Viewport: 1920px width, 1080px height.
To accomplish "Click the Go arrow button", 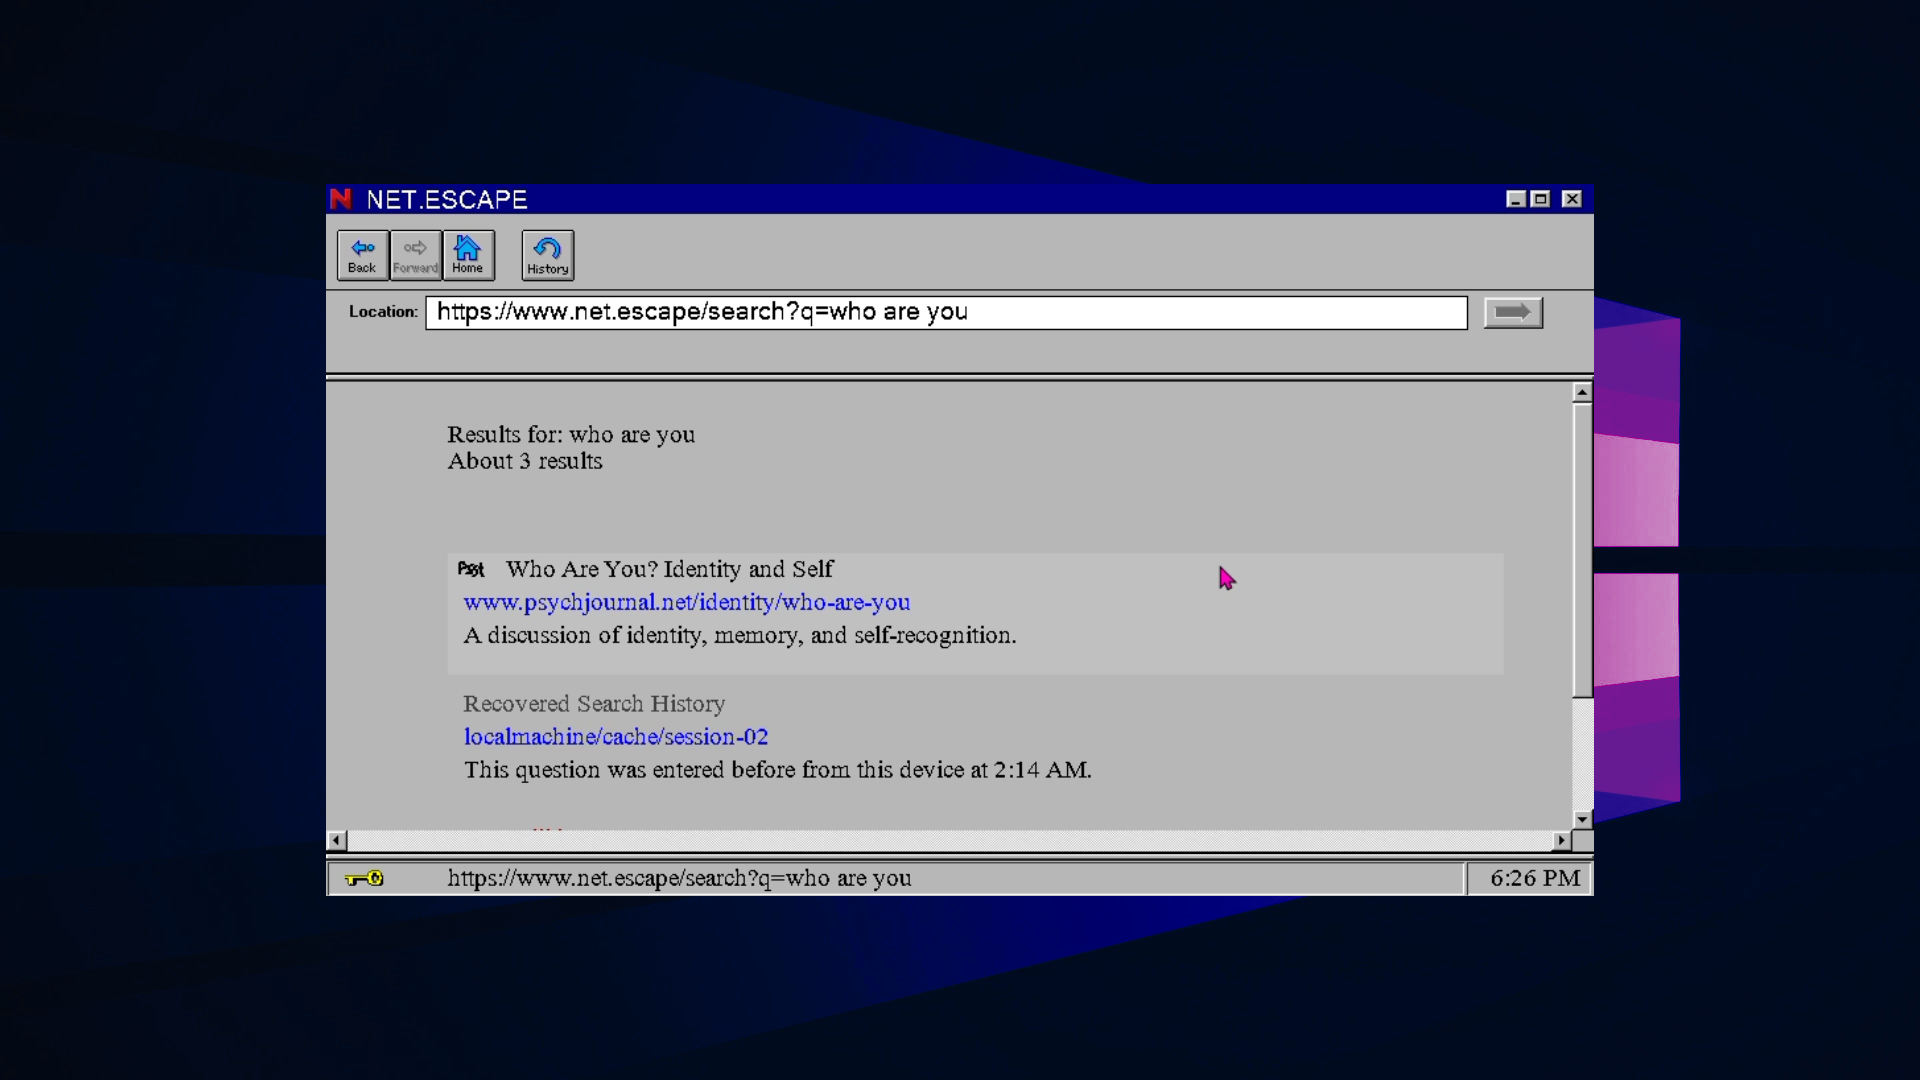I will click(x=1512, y=313).
